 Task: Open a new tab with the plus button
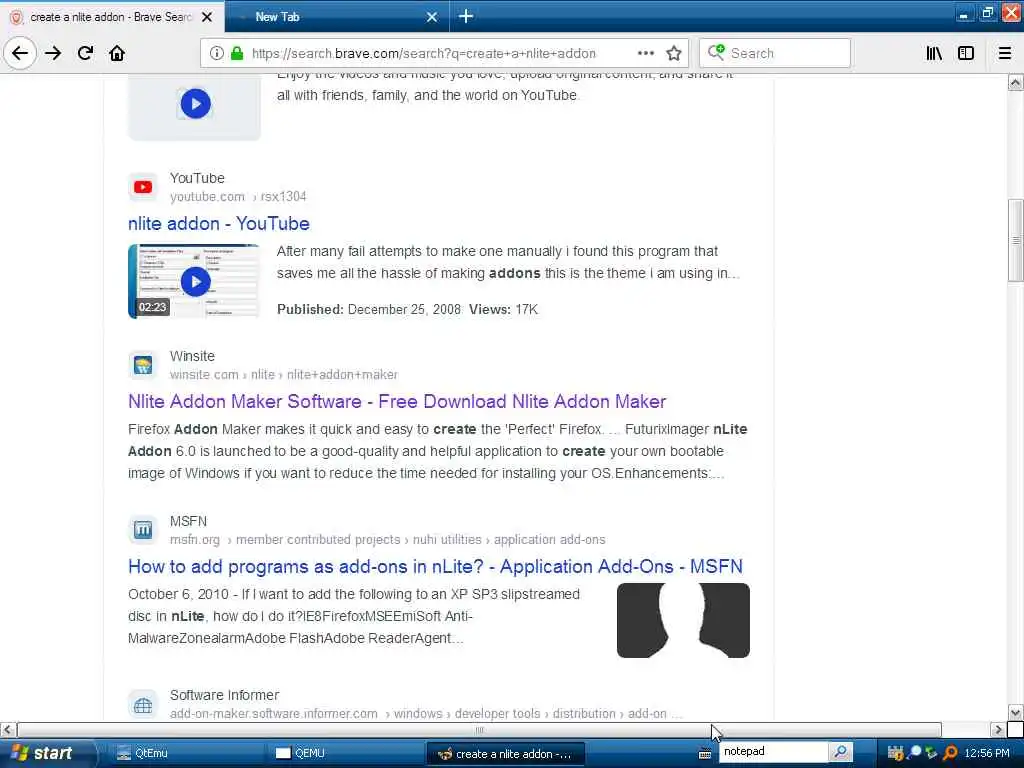(466, 16)
